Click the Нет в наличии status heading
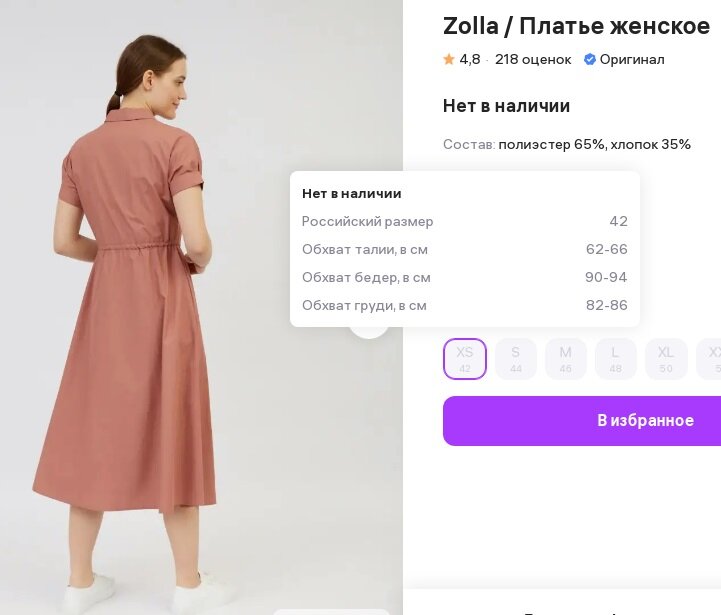Viewport: 721px width, 615px height. (x=506, y=106)
